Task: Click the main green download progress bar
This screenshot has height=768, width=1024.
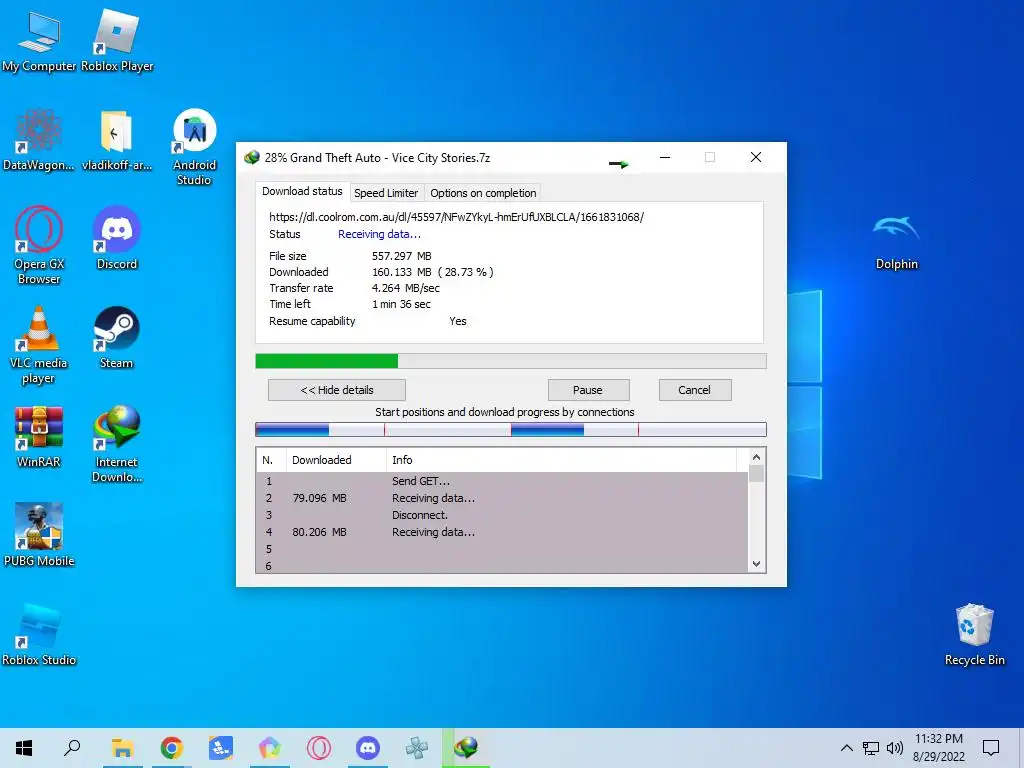Action: pos(511,361)
